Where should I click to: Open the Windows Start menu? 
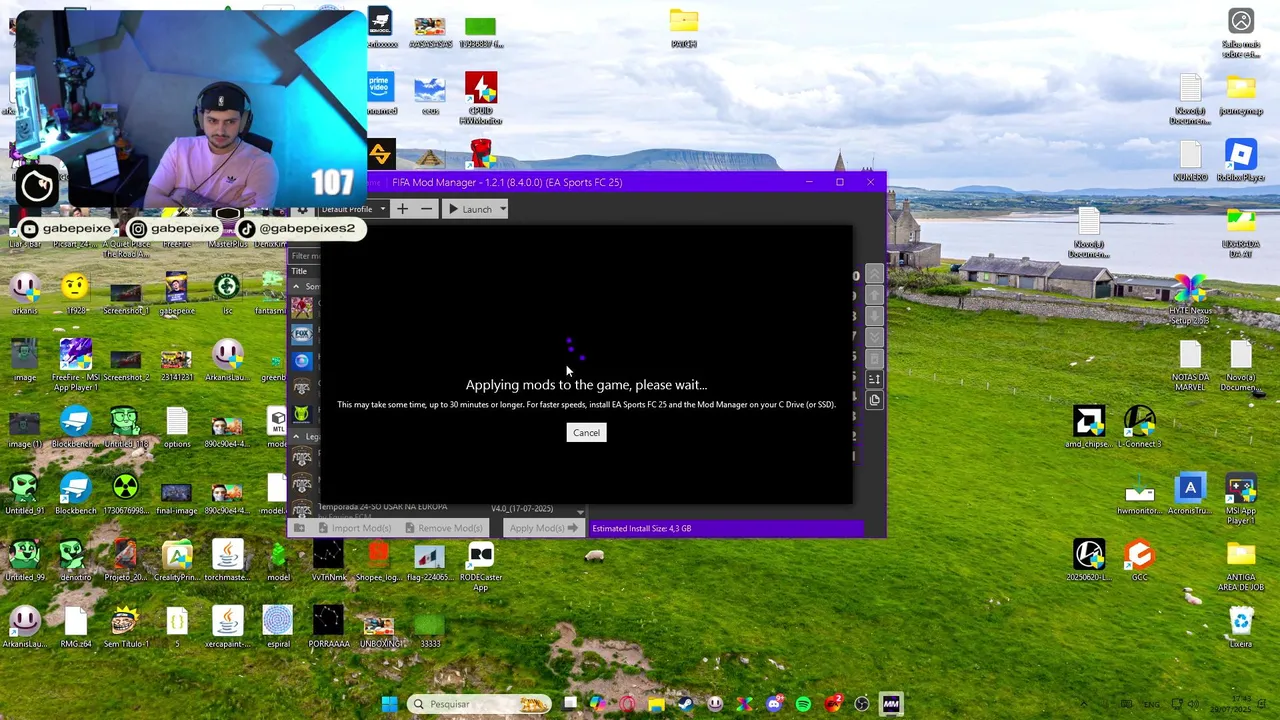(389, 704)
